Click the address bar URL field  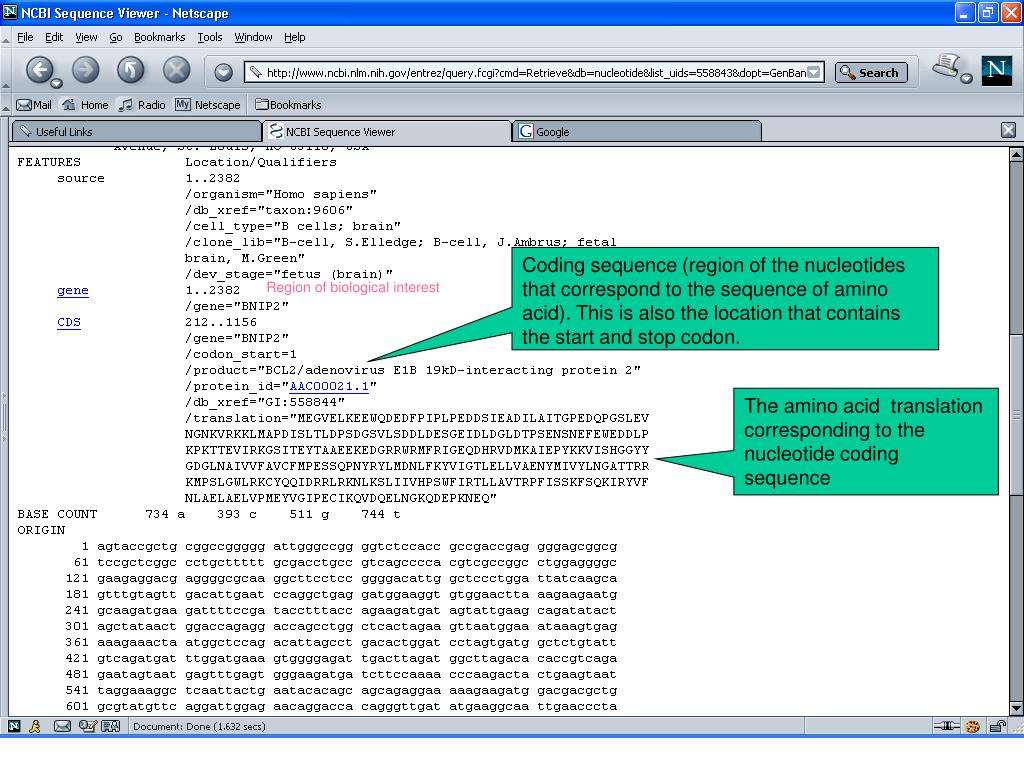[534, 72]
